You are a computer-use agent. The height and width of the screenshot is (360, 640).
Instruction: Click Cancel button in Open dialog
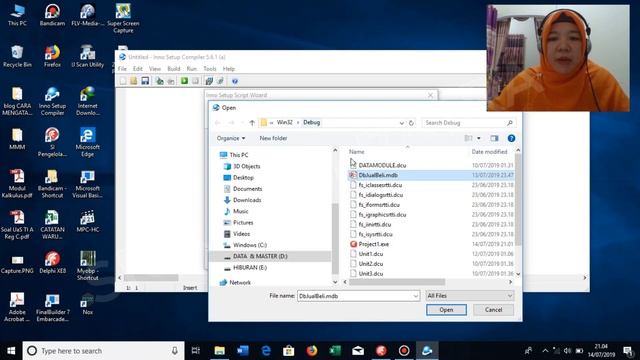pyautogui.click(x=493, y=310)
